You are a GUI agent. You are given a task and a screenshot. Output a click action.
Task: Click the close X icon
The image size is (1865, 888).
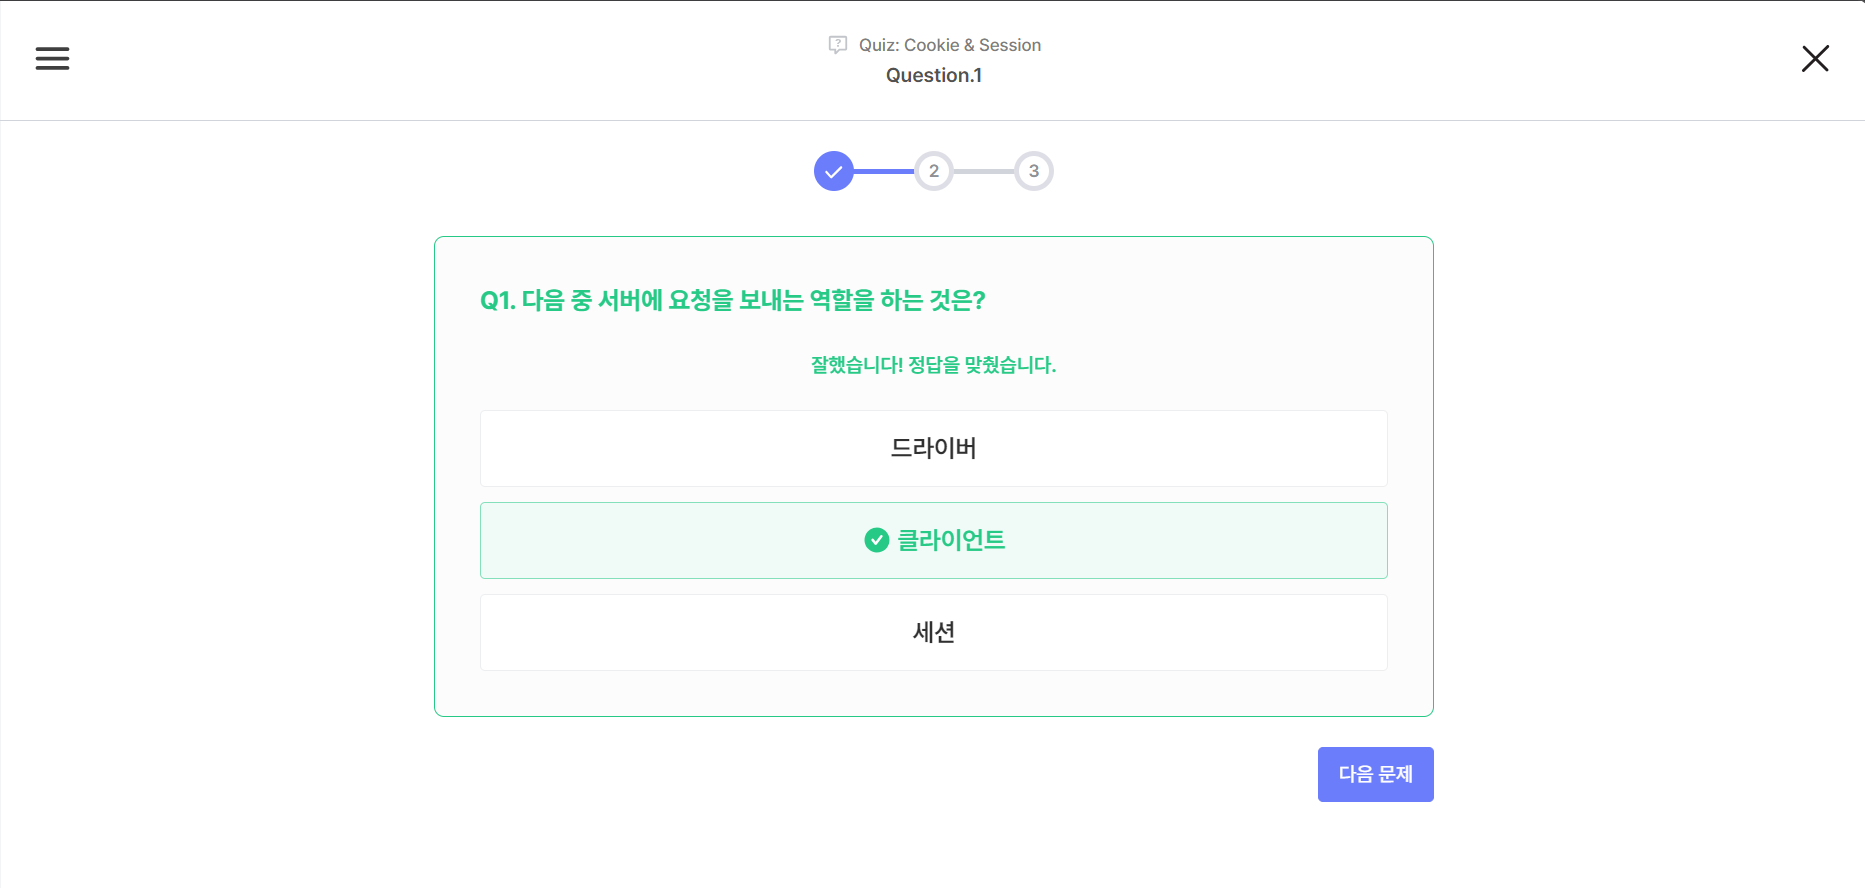(1815, 58)
